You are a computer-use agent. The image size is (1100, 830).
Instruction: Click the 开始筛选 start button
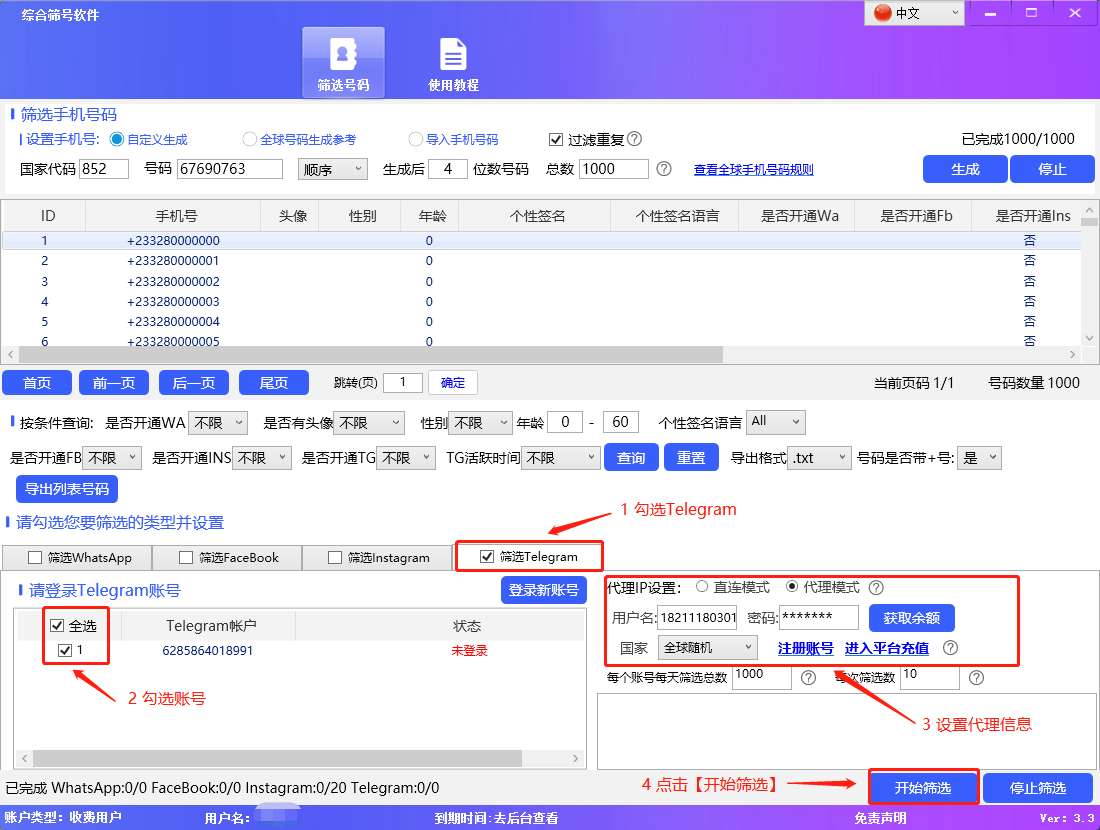[x=923, y=787]
